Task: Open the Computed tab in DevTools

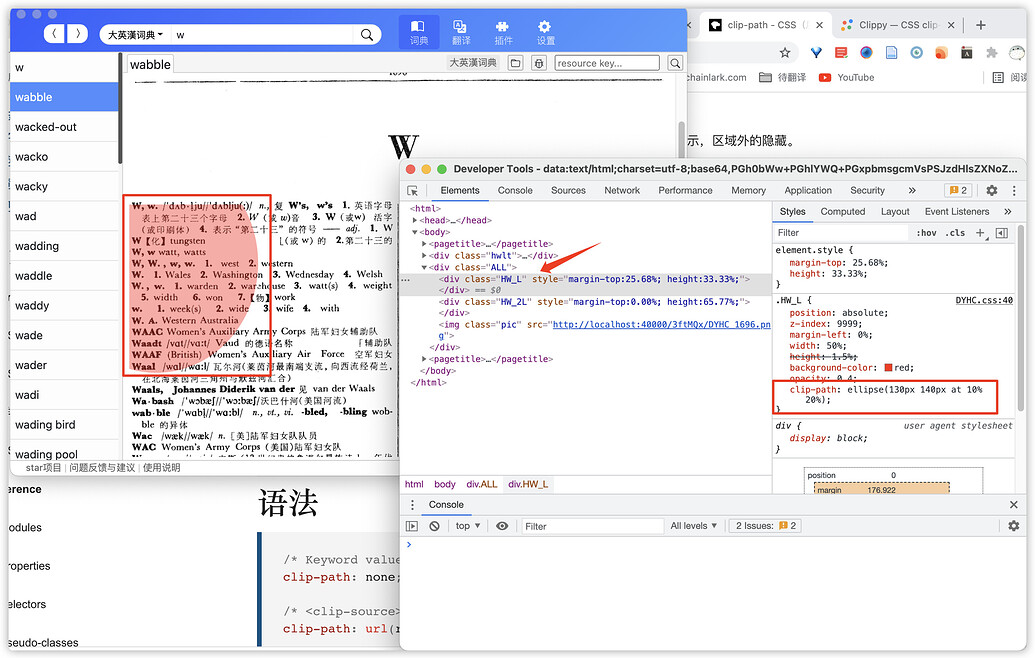Action: tap(843, 211)
